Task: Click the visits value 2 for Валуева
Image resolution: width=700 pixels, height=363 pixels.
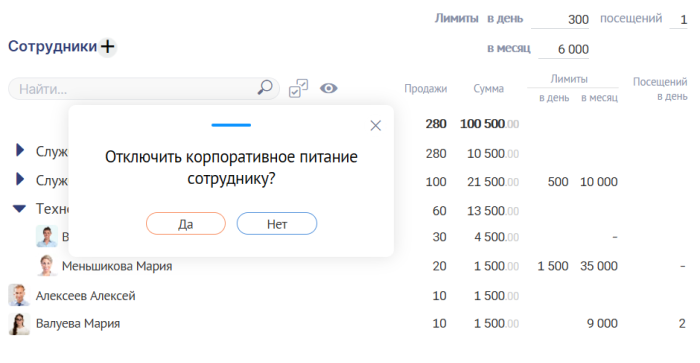Action: (x=682, y=323)
